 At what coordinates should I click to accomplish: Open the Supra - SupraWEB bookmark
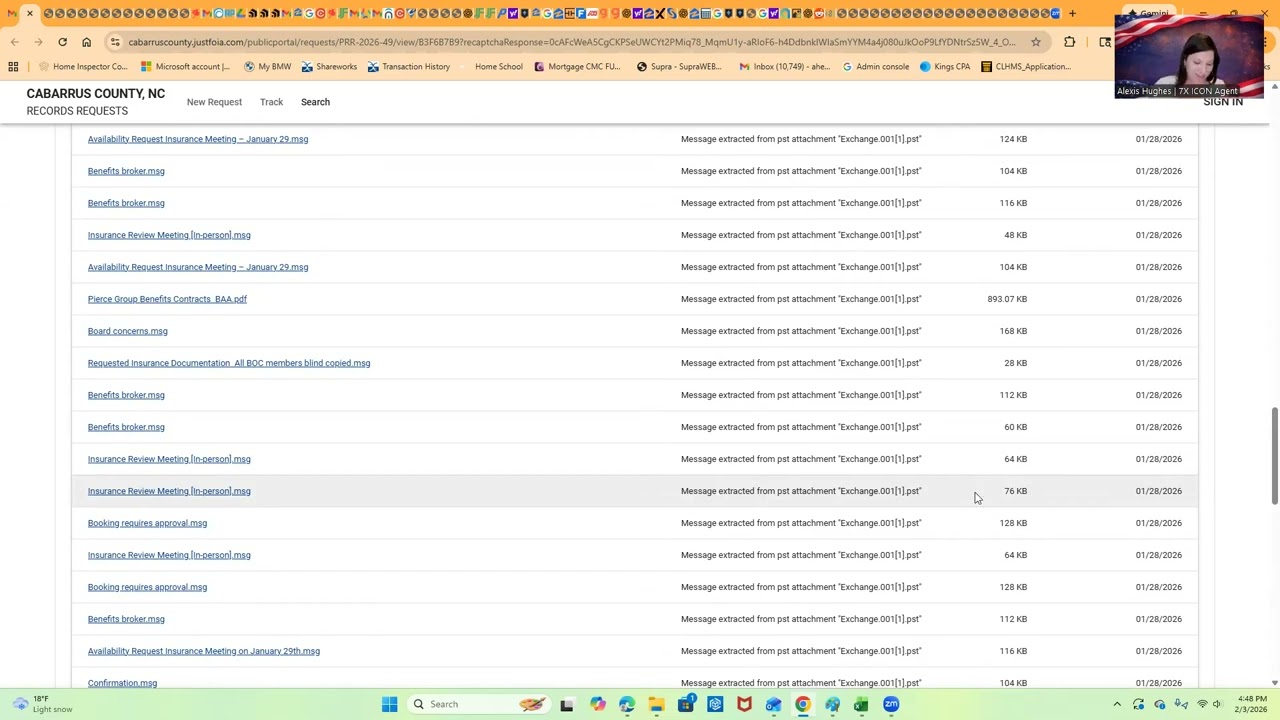pos(679,67)
